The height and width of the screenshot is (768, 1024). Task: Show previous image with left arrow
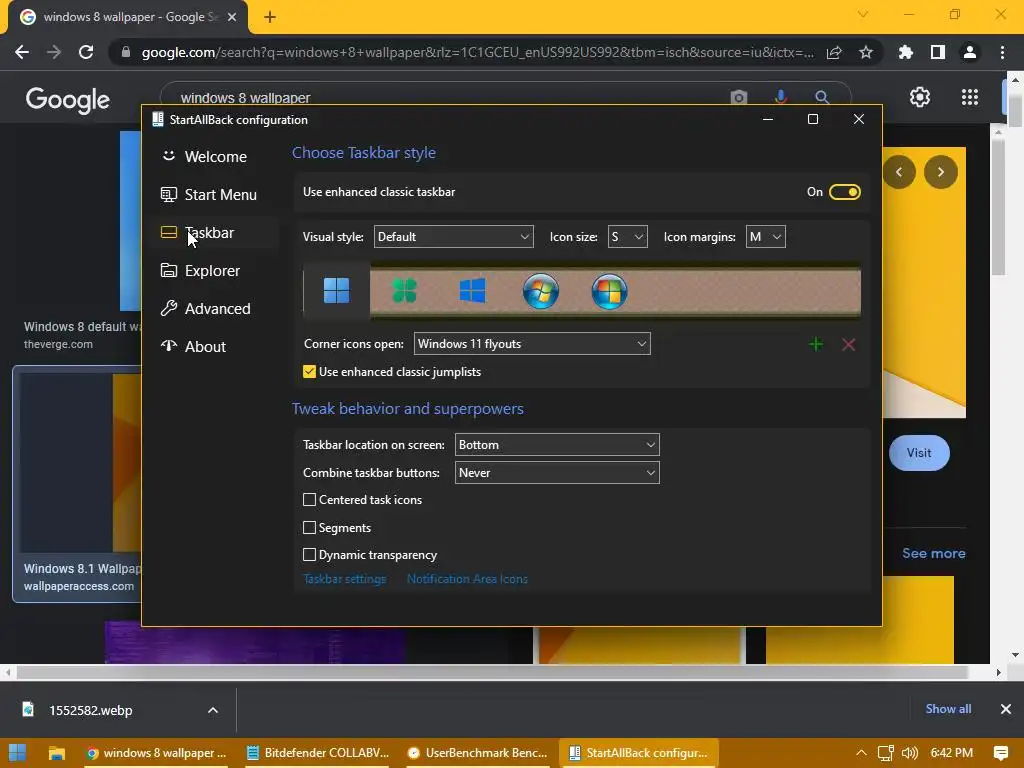tap(899, 172)
